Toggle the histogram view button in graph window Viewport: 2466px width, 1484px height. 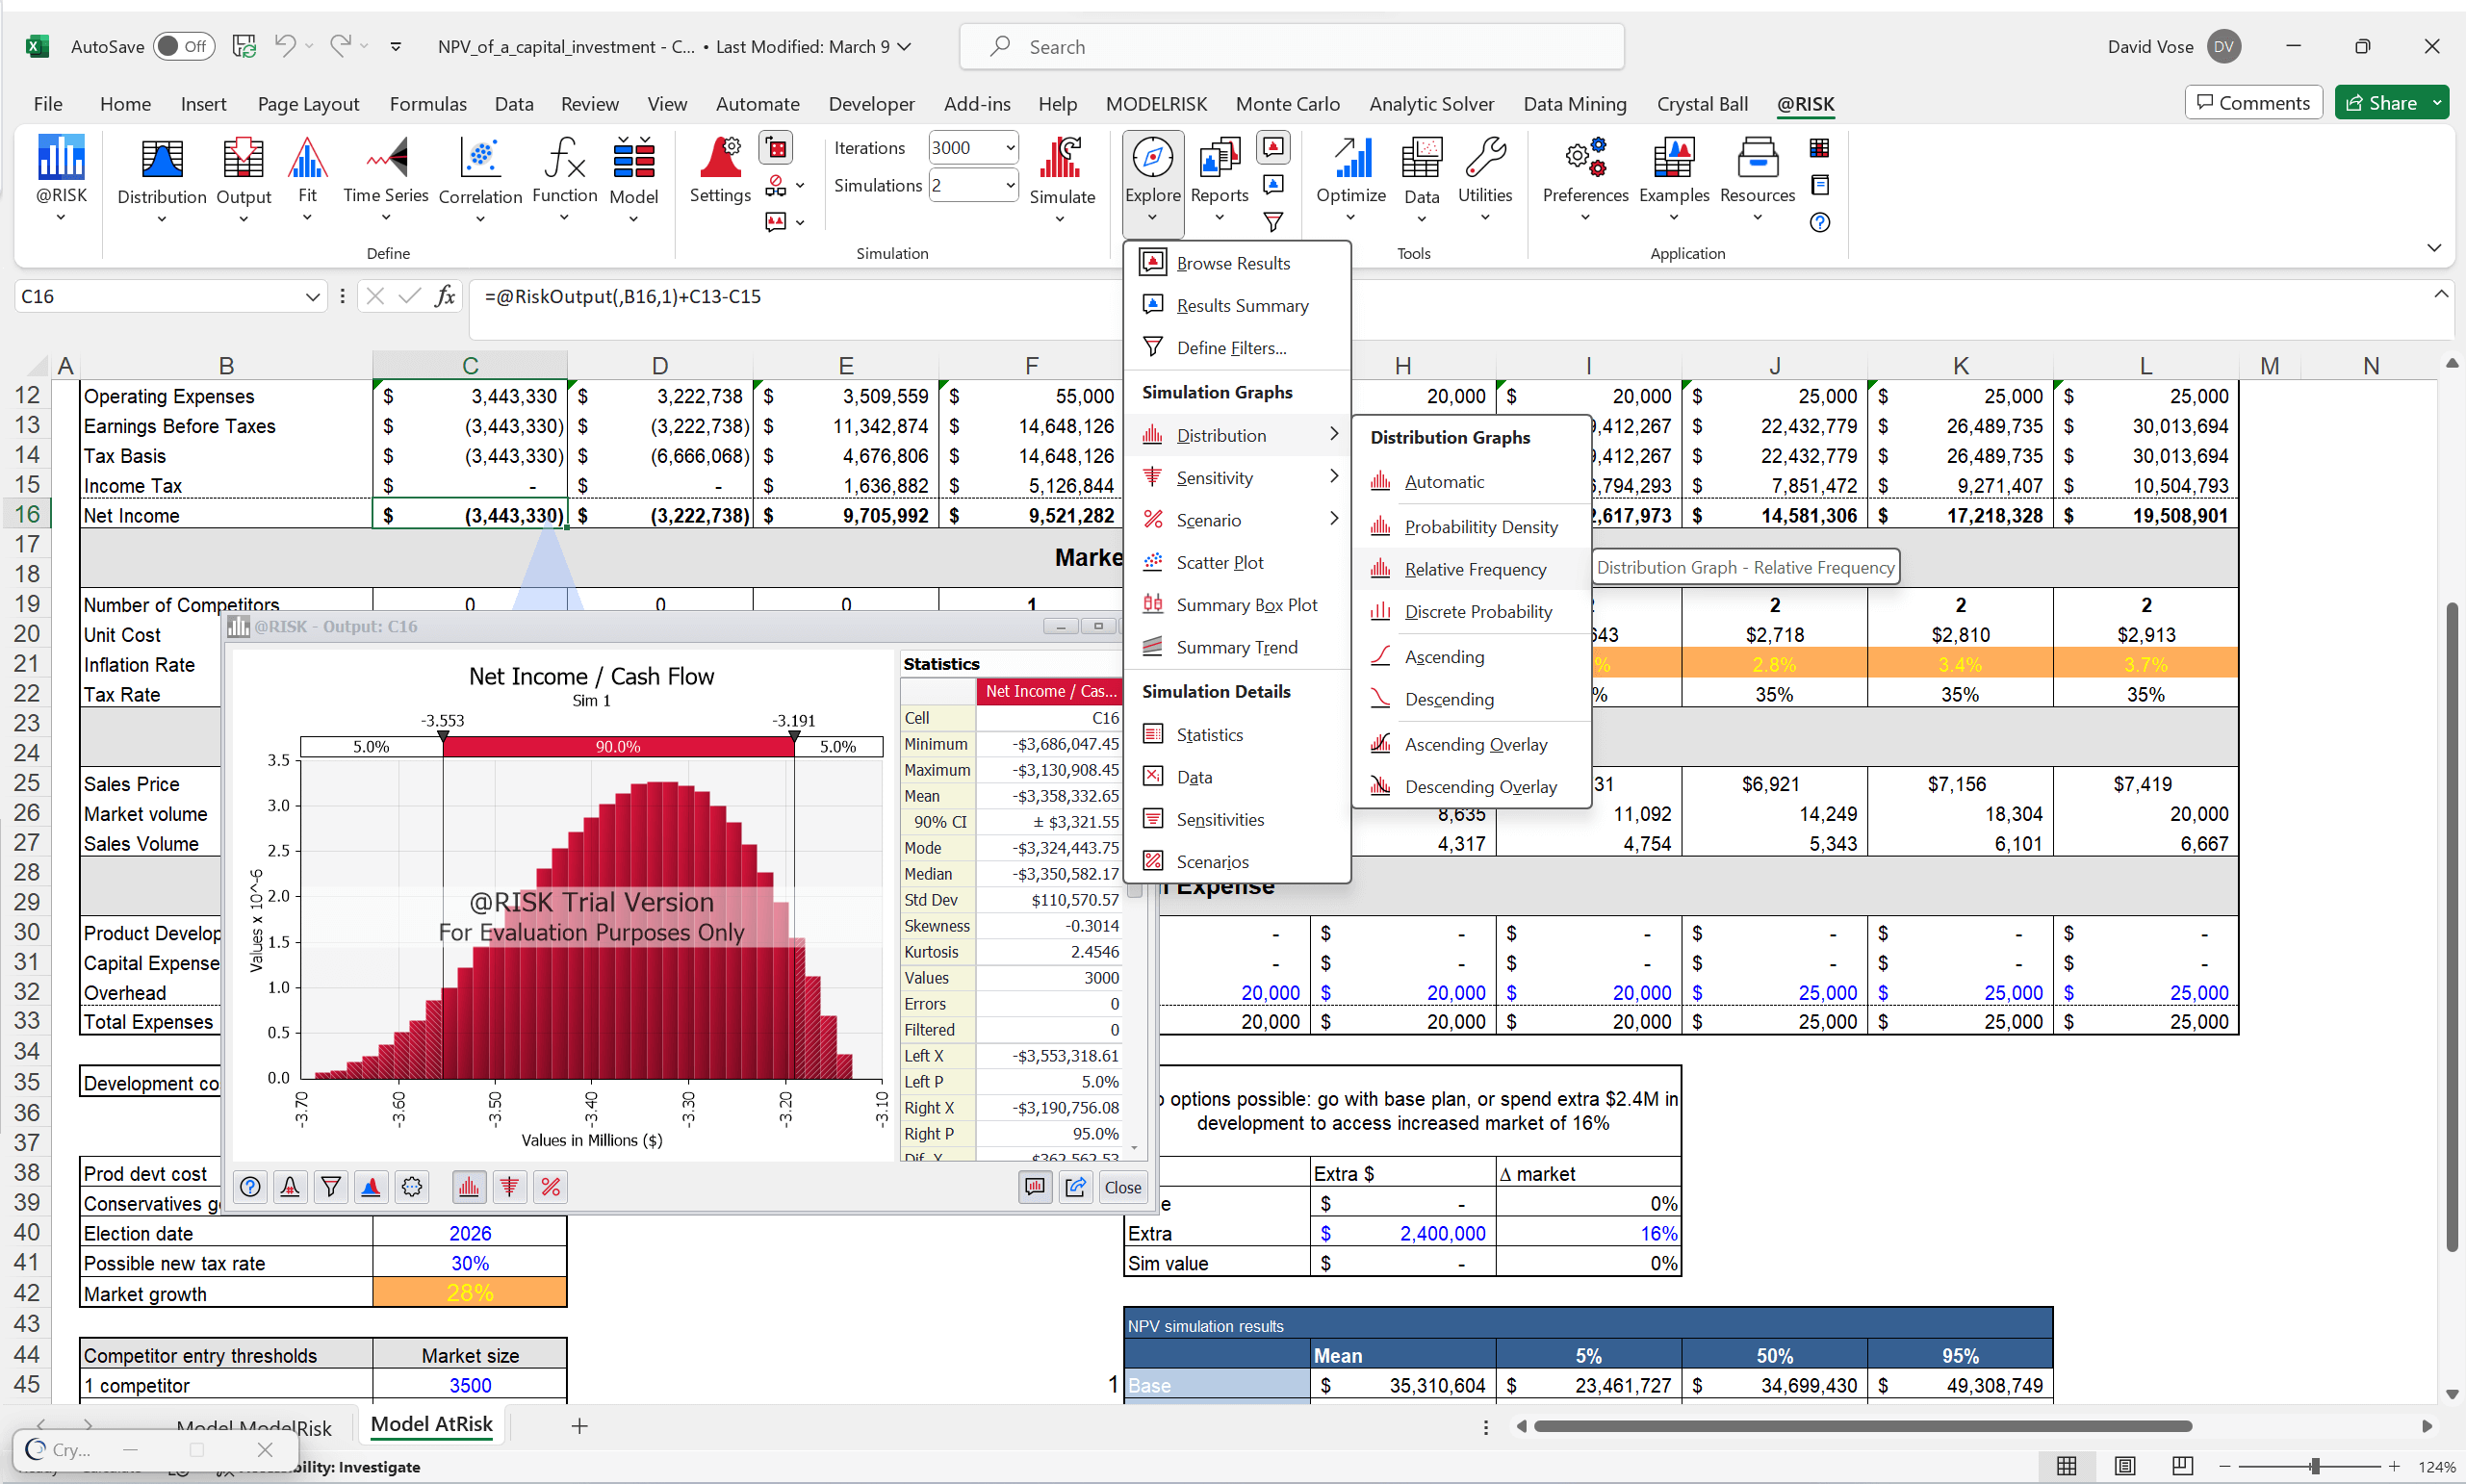click(467, 1187)
